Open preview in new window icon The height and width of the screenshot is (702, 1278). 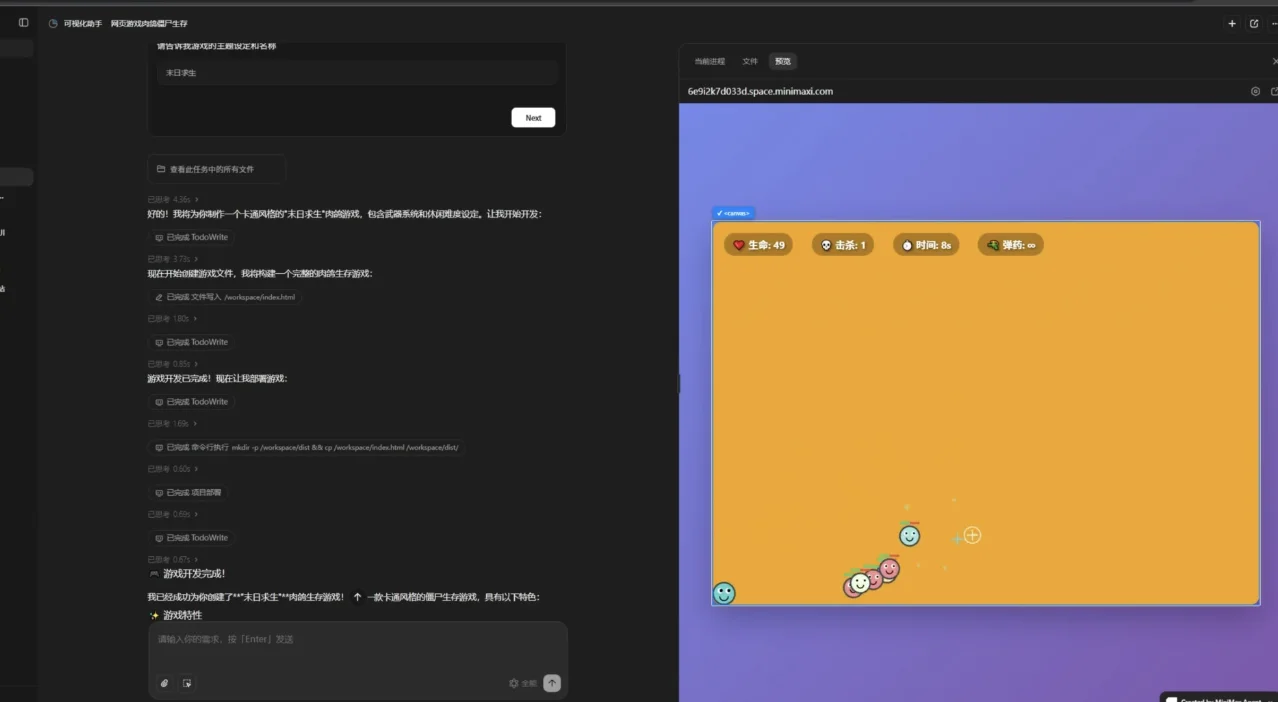click(x=1274, y=91)
